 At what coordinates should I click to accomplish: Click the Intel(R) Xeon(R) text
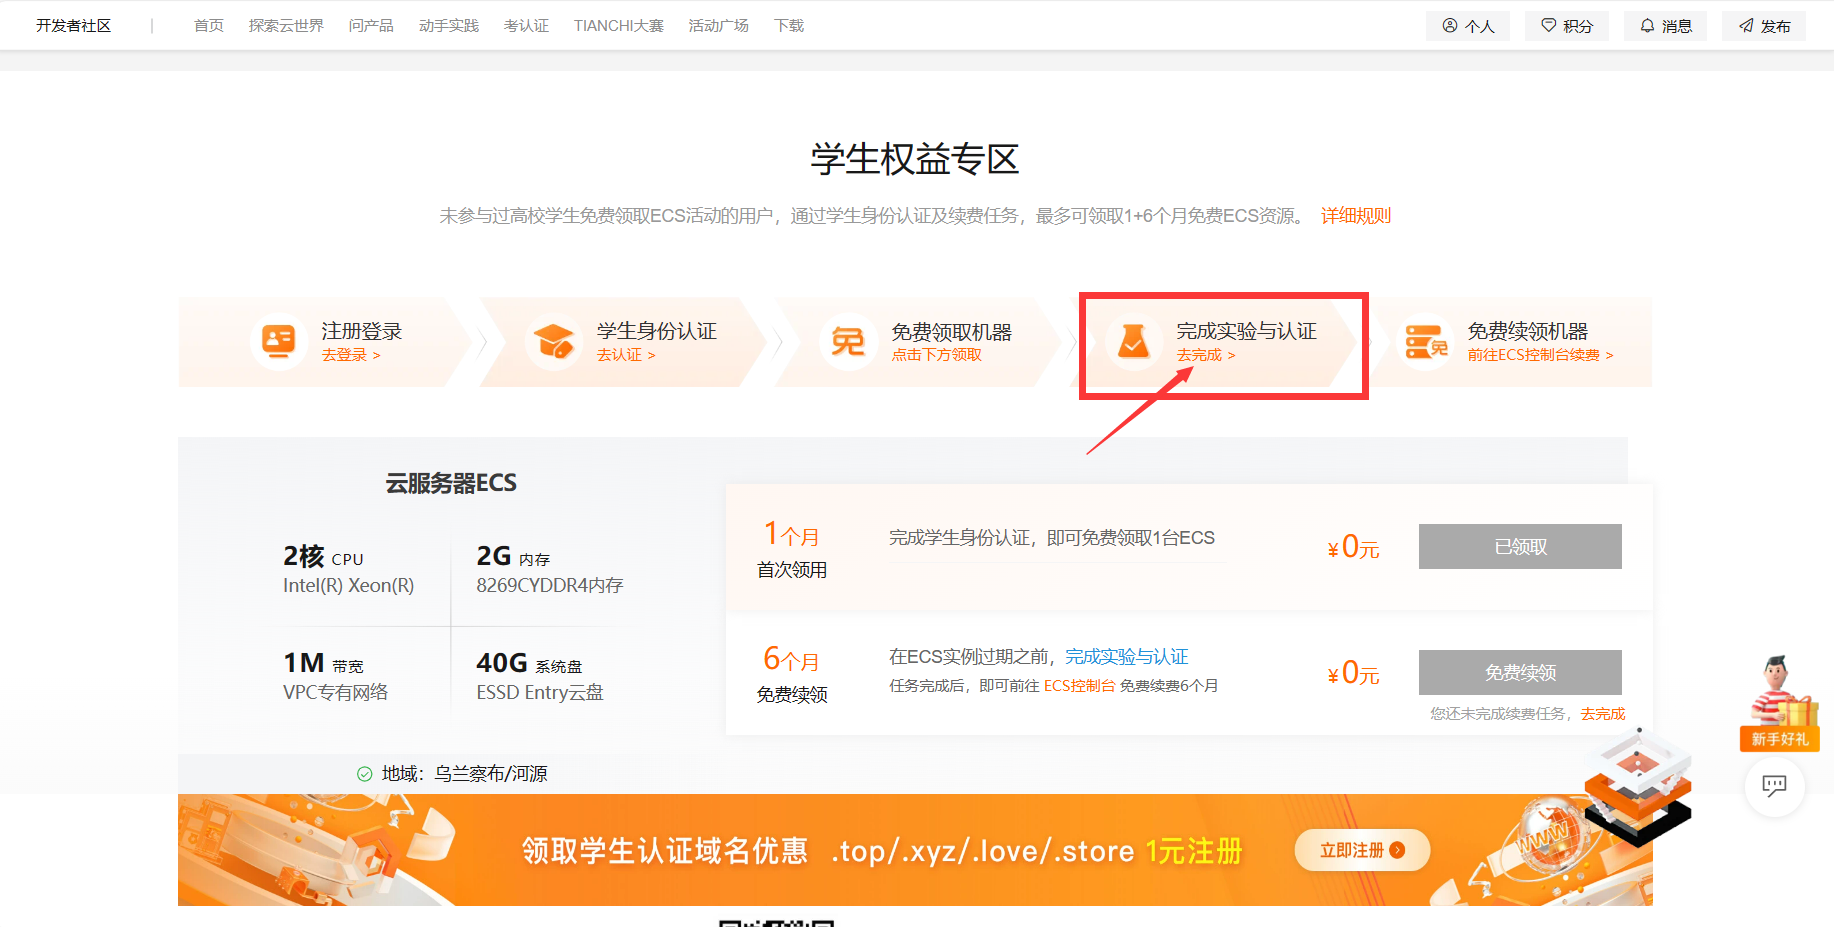click(x=348, y=586)
